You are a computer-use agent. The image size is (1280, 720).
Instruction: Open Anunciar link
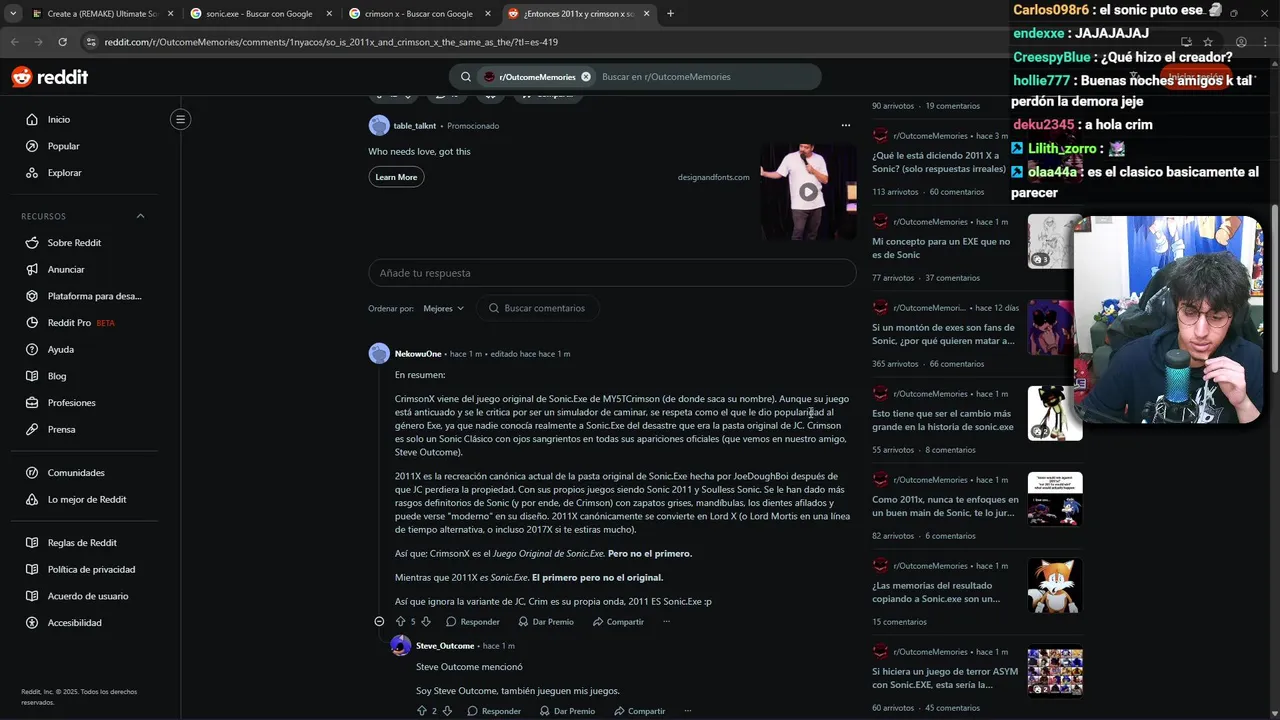tap(66, 269)
